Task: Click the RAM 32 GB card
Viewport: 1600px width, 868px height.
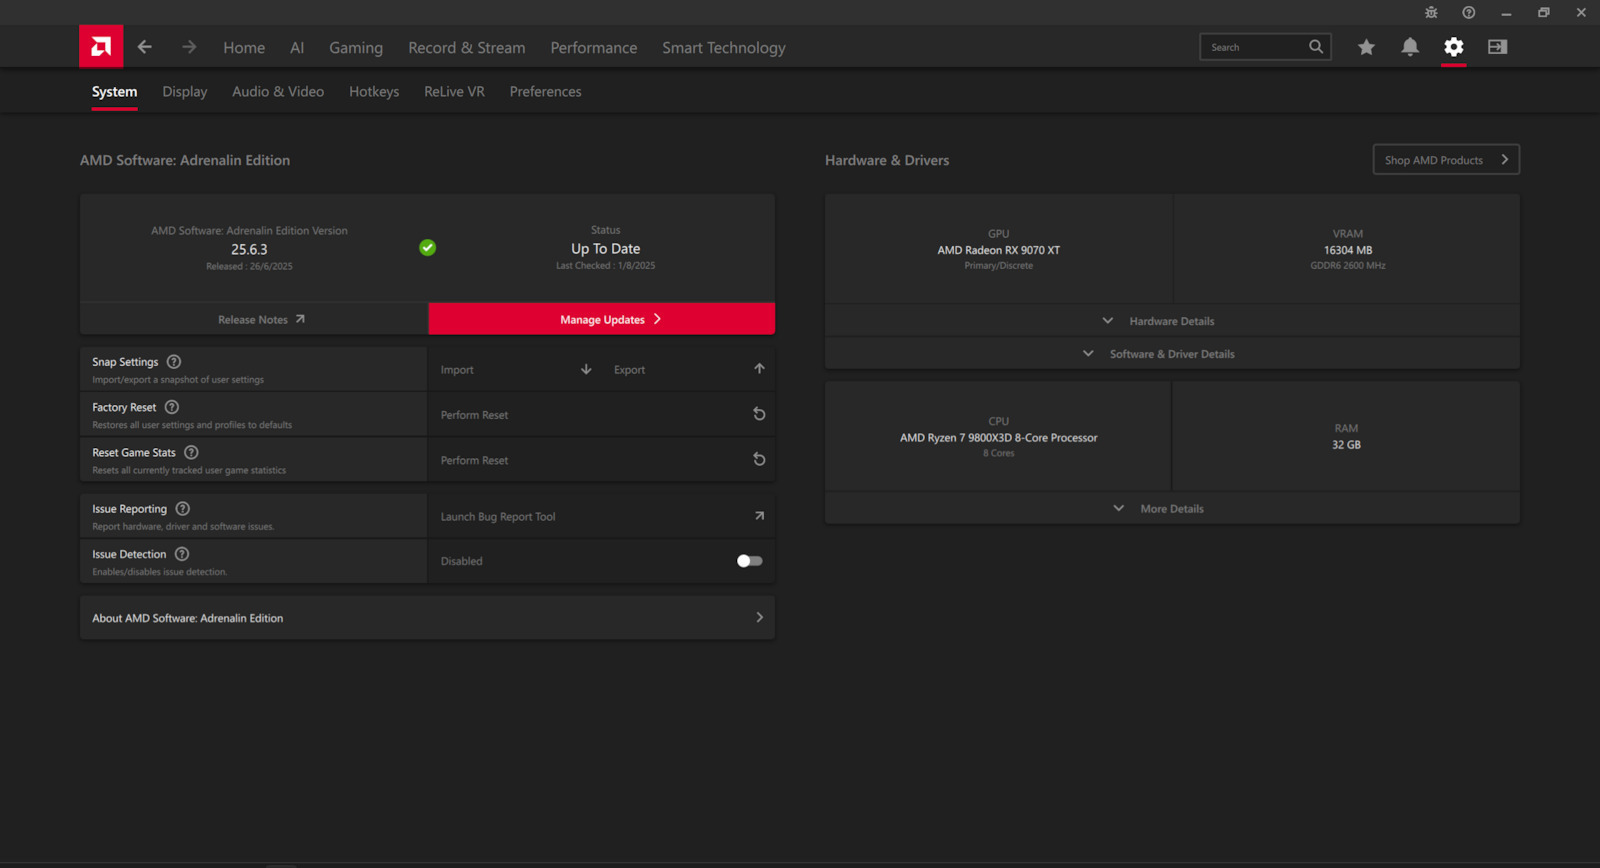Action: (1346, 436)
